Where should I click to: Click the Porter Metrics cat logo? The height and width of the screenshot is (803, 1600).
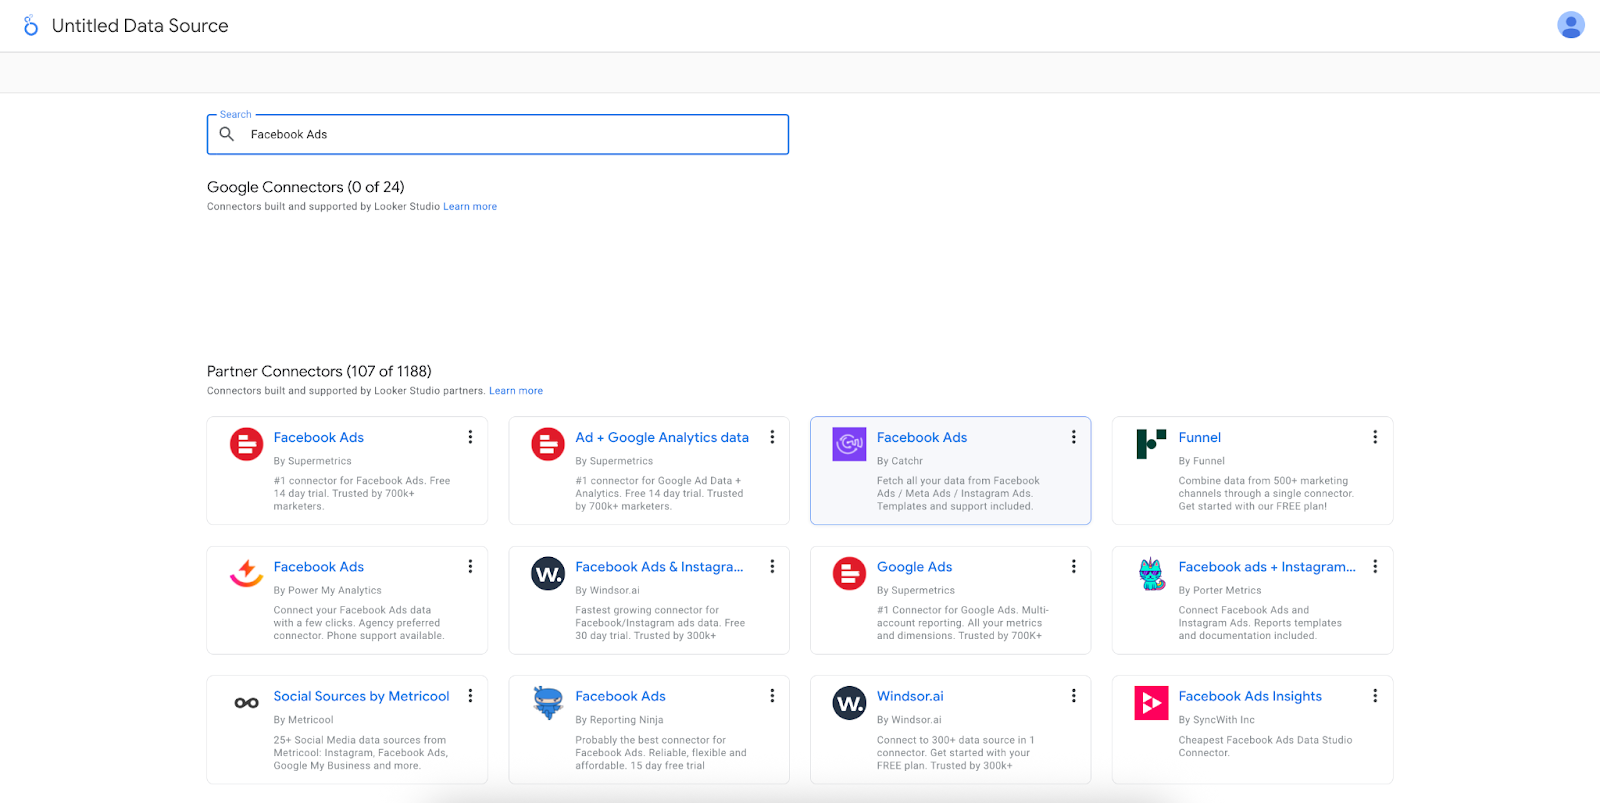(x=1151, y=573)
